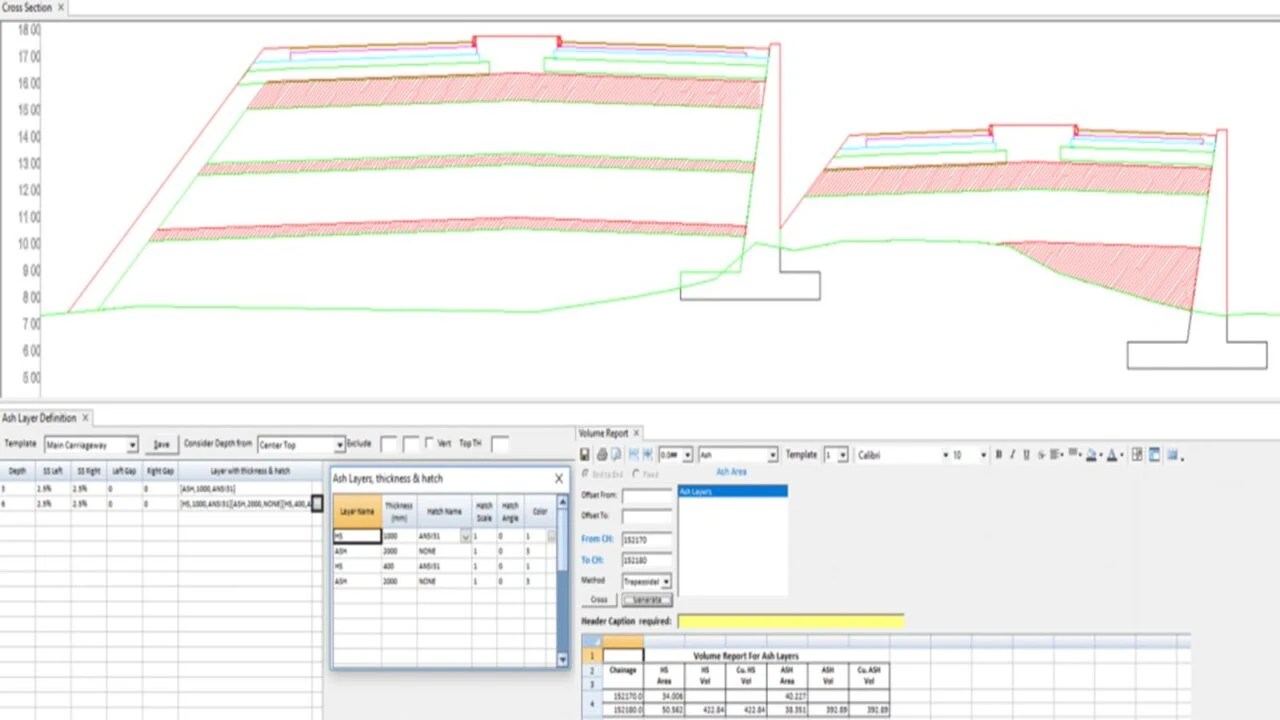Open the Ash dropdown in Volume Report toolbar

point(772,455)
